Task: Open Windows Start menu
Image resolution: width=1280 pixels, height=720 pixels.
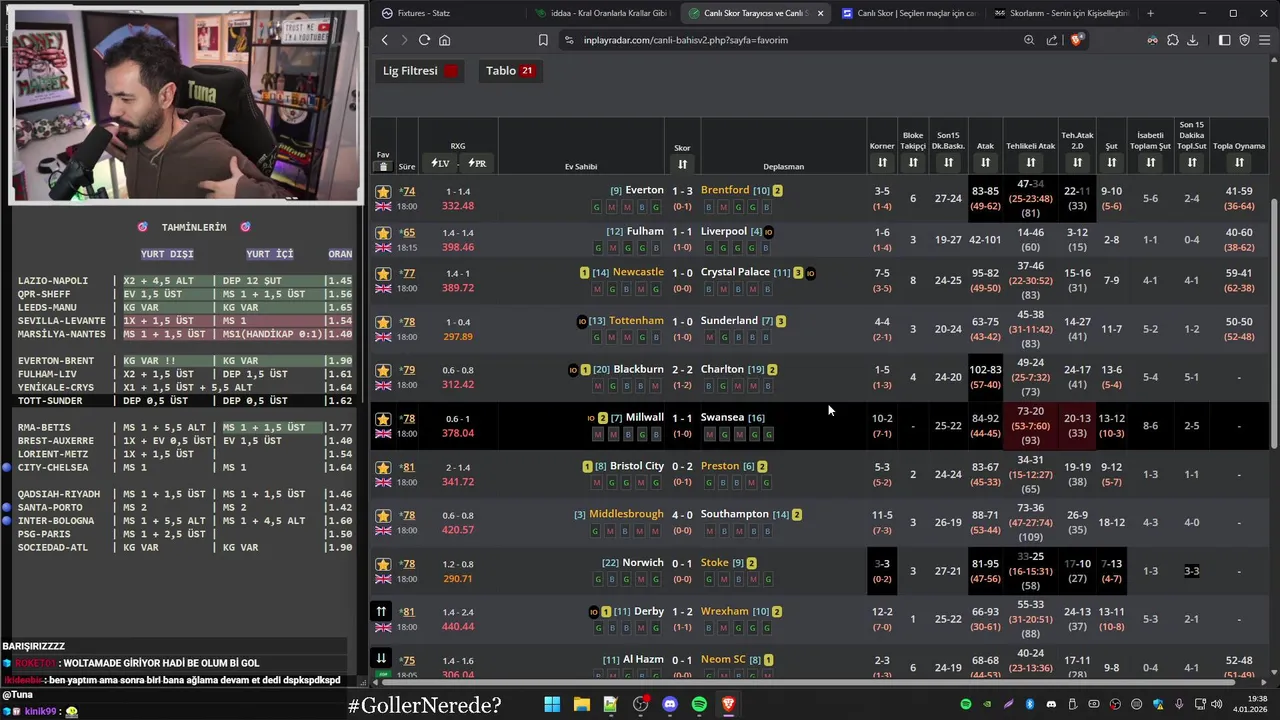Action: (x=552, y=704)
